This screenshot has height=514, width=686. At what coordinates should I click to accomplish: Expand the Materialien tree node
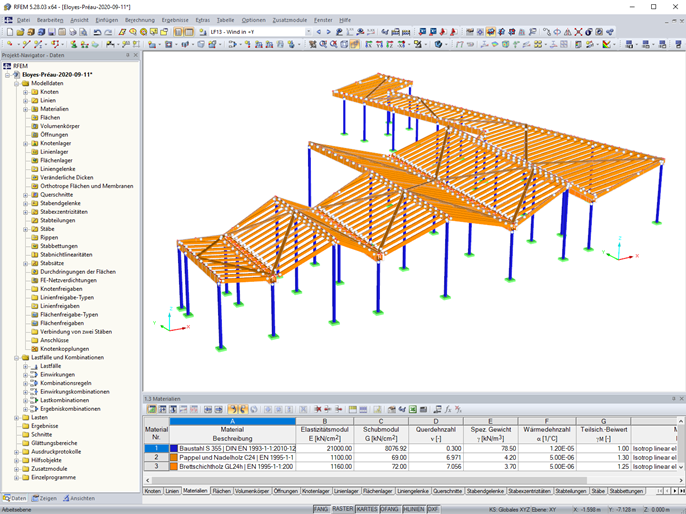coord(25,109)
